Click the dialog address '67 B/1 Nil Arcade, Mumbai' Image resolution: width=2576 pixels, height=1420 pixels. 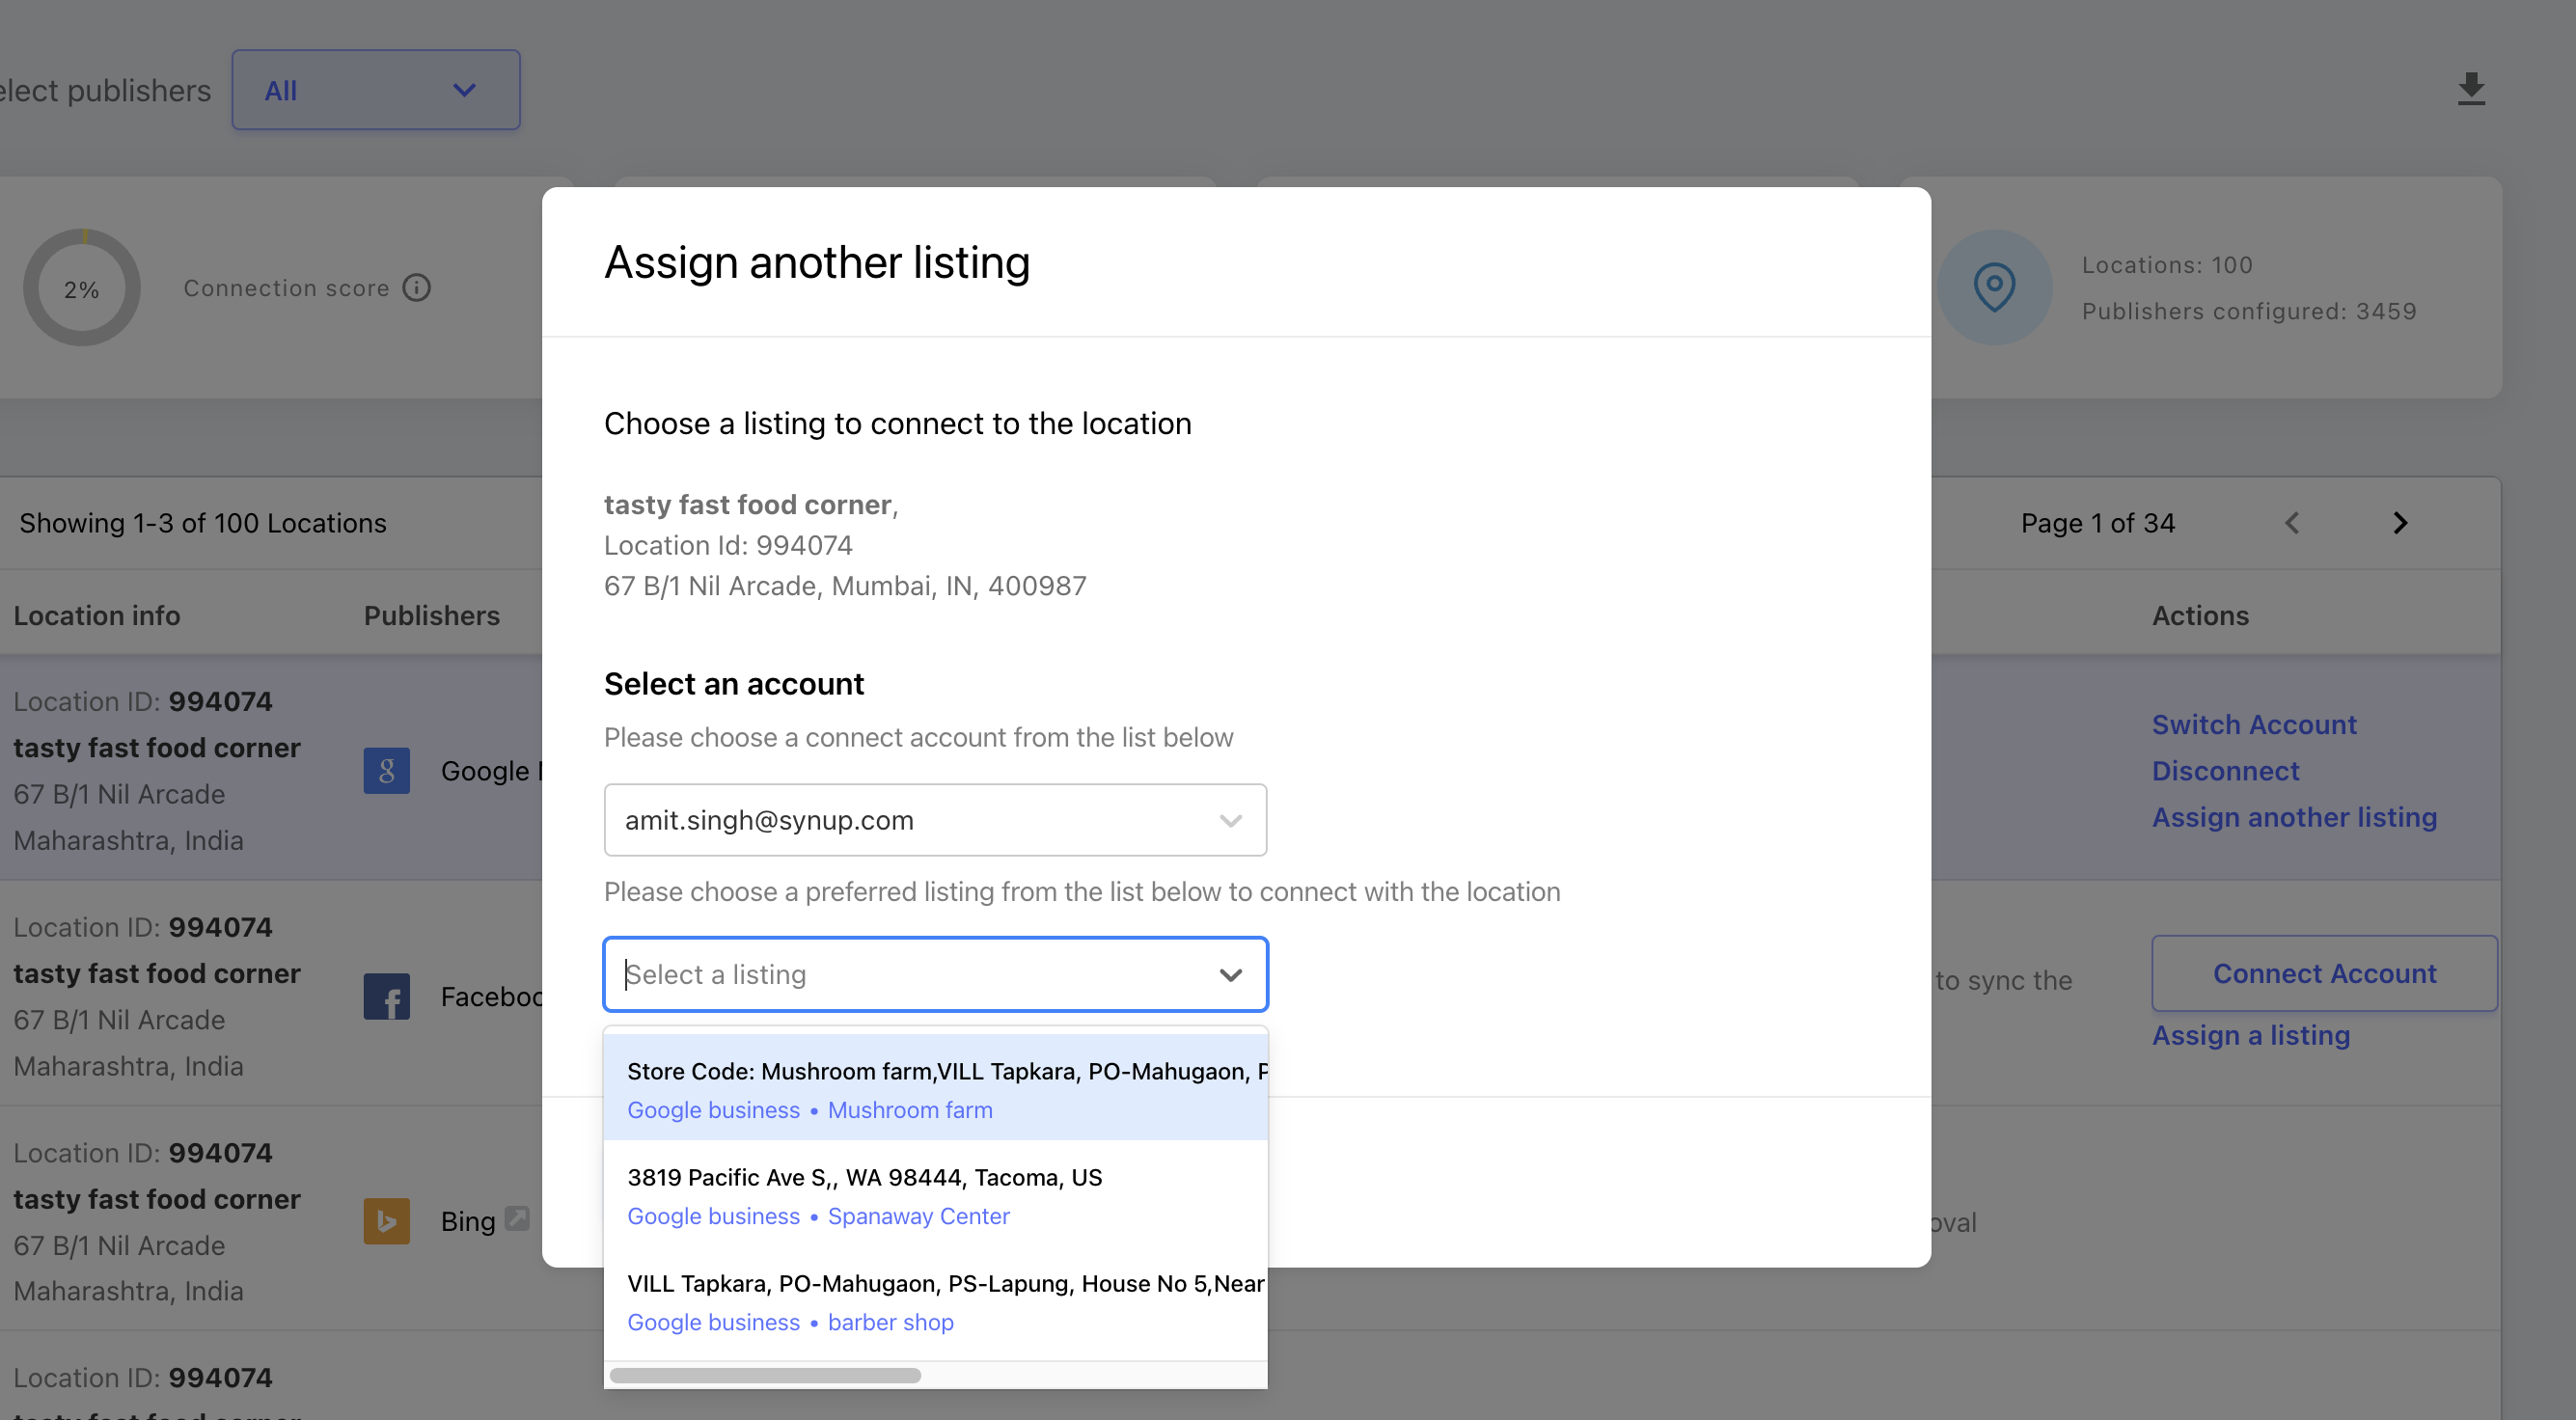[x=845, y=586]
